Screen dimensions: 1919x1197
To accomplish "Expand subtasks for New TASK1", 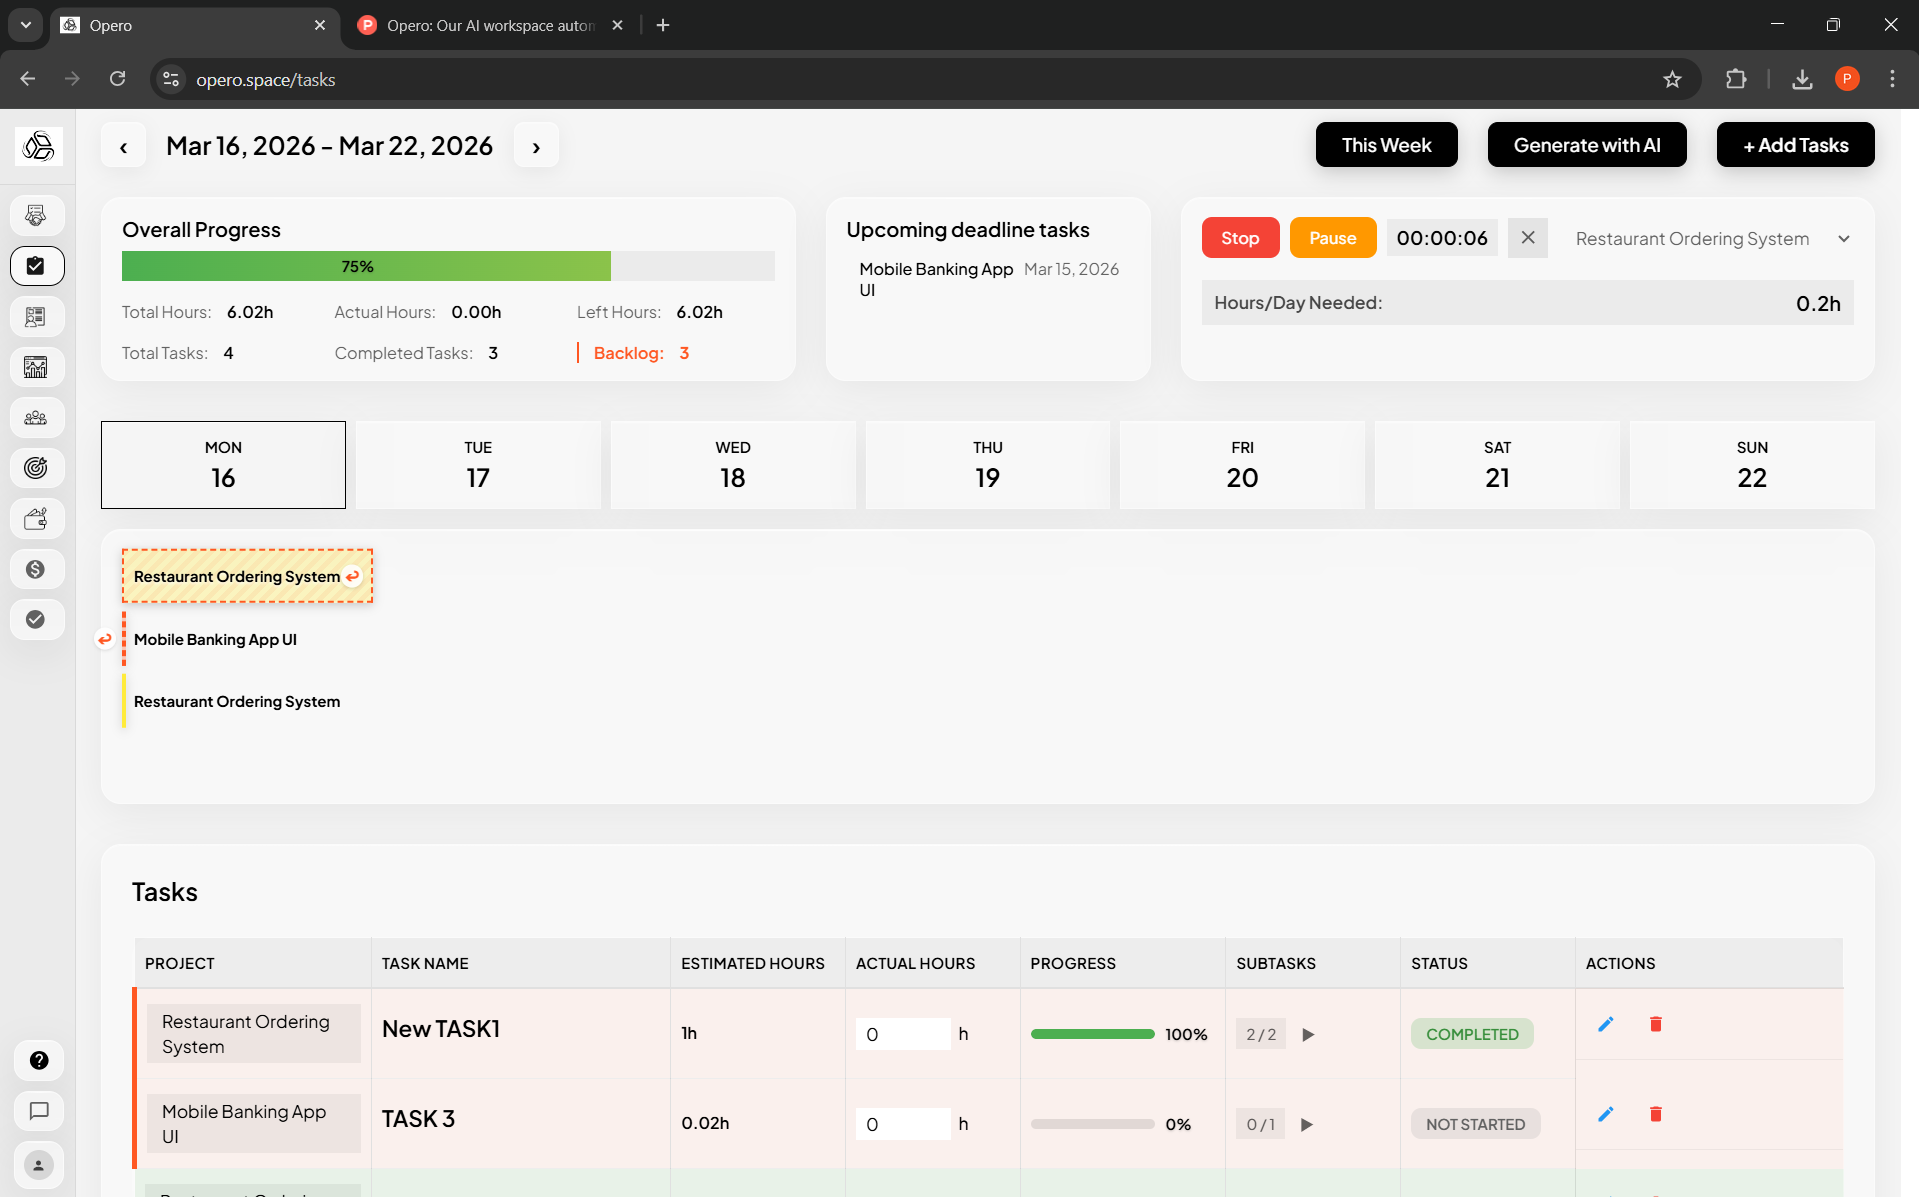I will point(1308,1035).
